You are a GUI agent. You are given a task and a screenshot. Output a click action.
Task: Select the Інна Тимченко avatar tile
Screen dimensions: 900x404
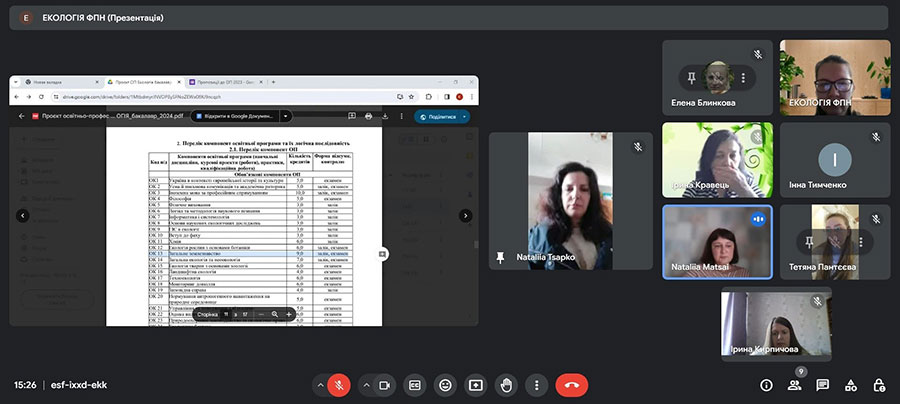coord(835,160)
